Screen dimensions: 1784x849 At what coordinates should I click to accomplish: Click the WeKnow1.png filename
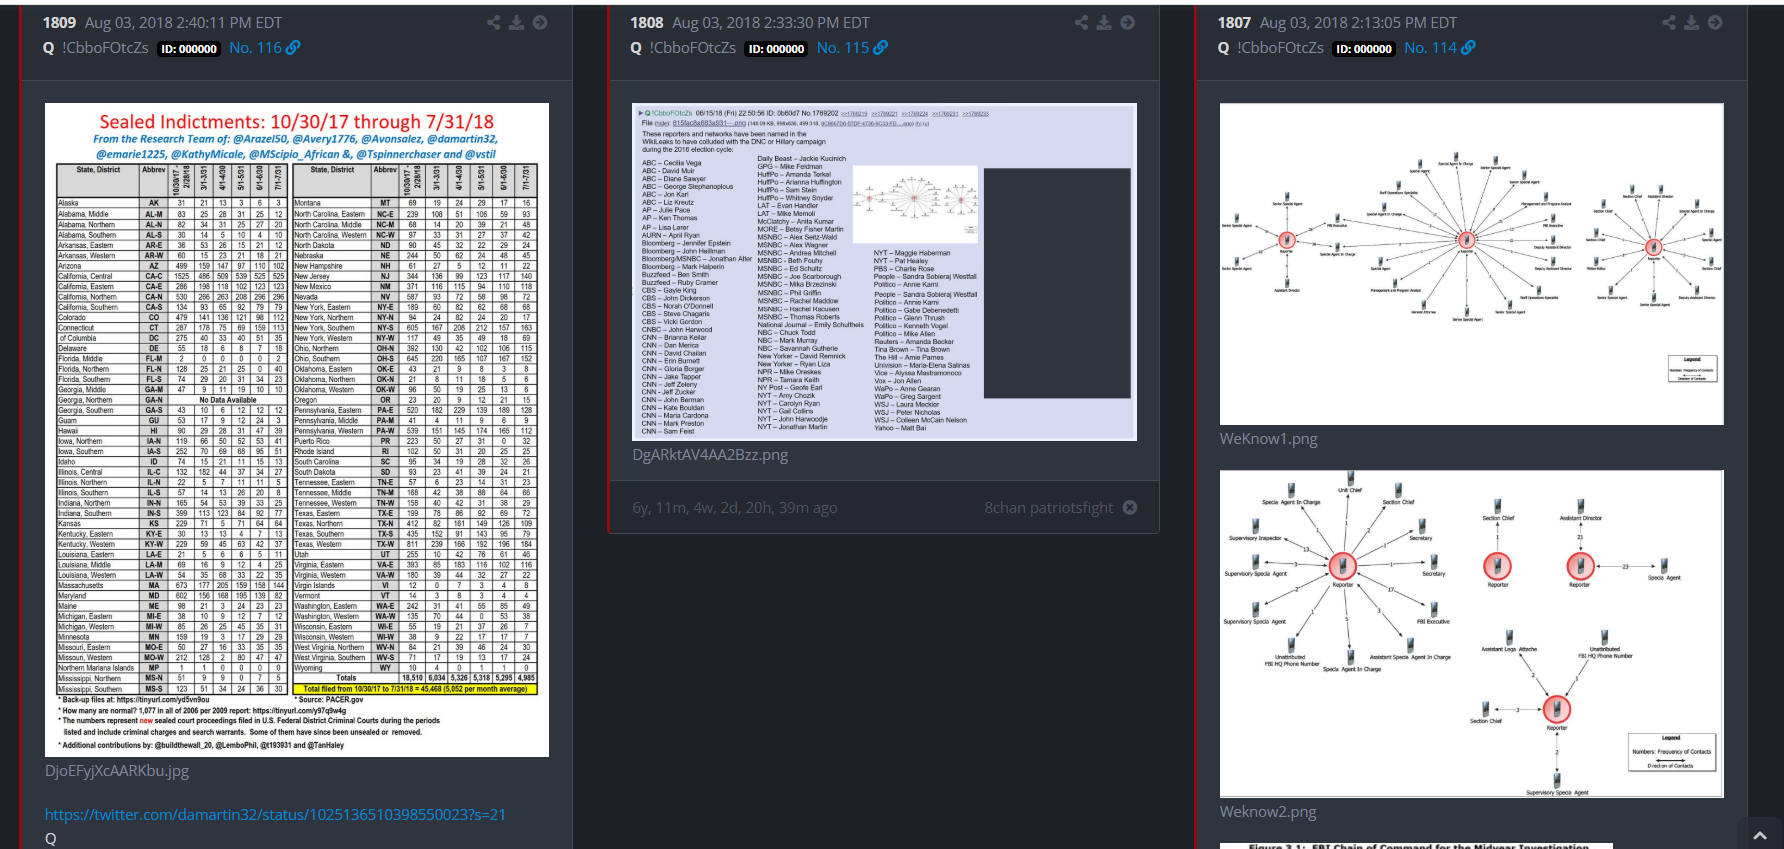point(1268,439)
